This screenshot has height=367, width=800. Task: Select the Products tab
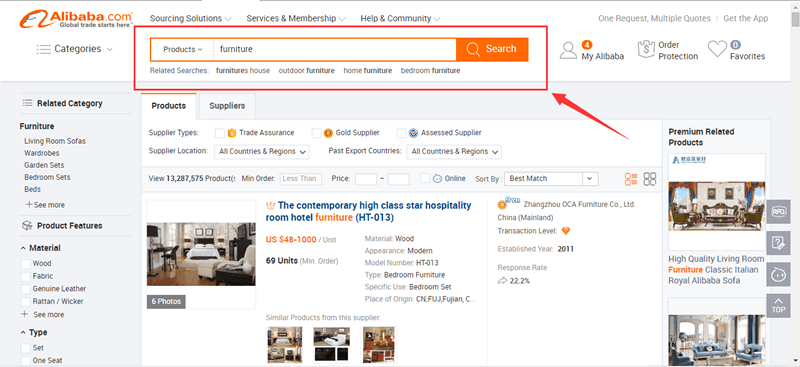tap(168, 106)
